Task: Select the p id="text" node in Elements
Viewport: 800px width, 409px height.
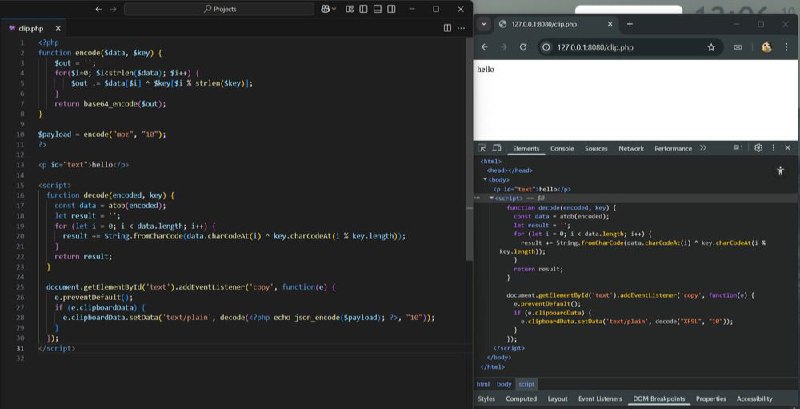Action: click(532, 189)
